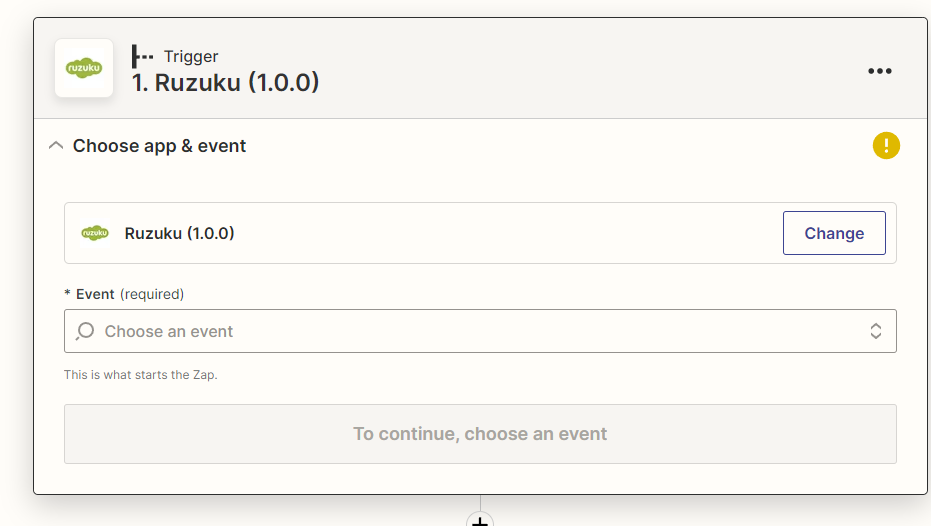Click the Trigger step icon
931x526 pixels.
142,57
